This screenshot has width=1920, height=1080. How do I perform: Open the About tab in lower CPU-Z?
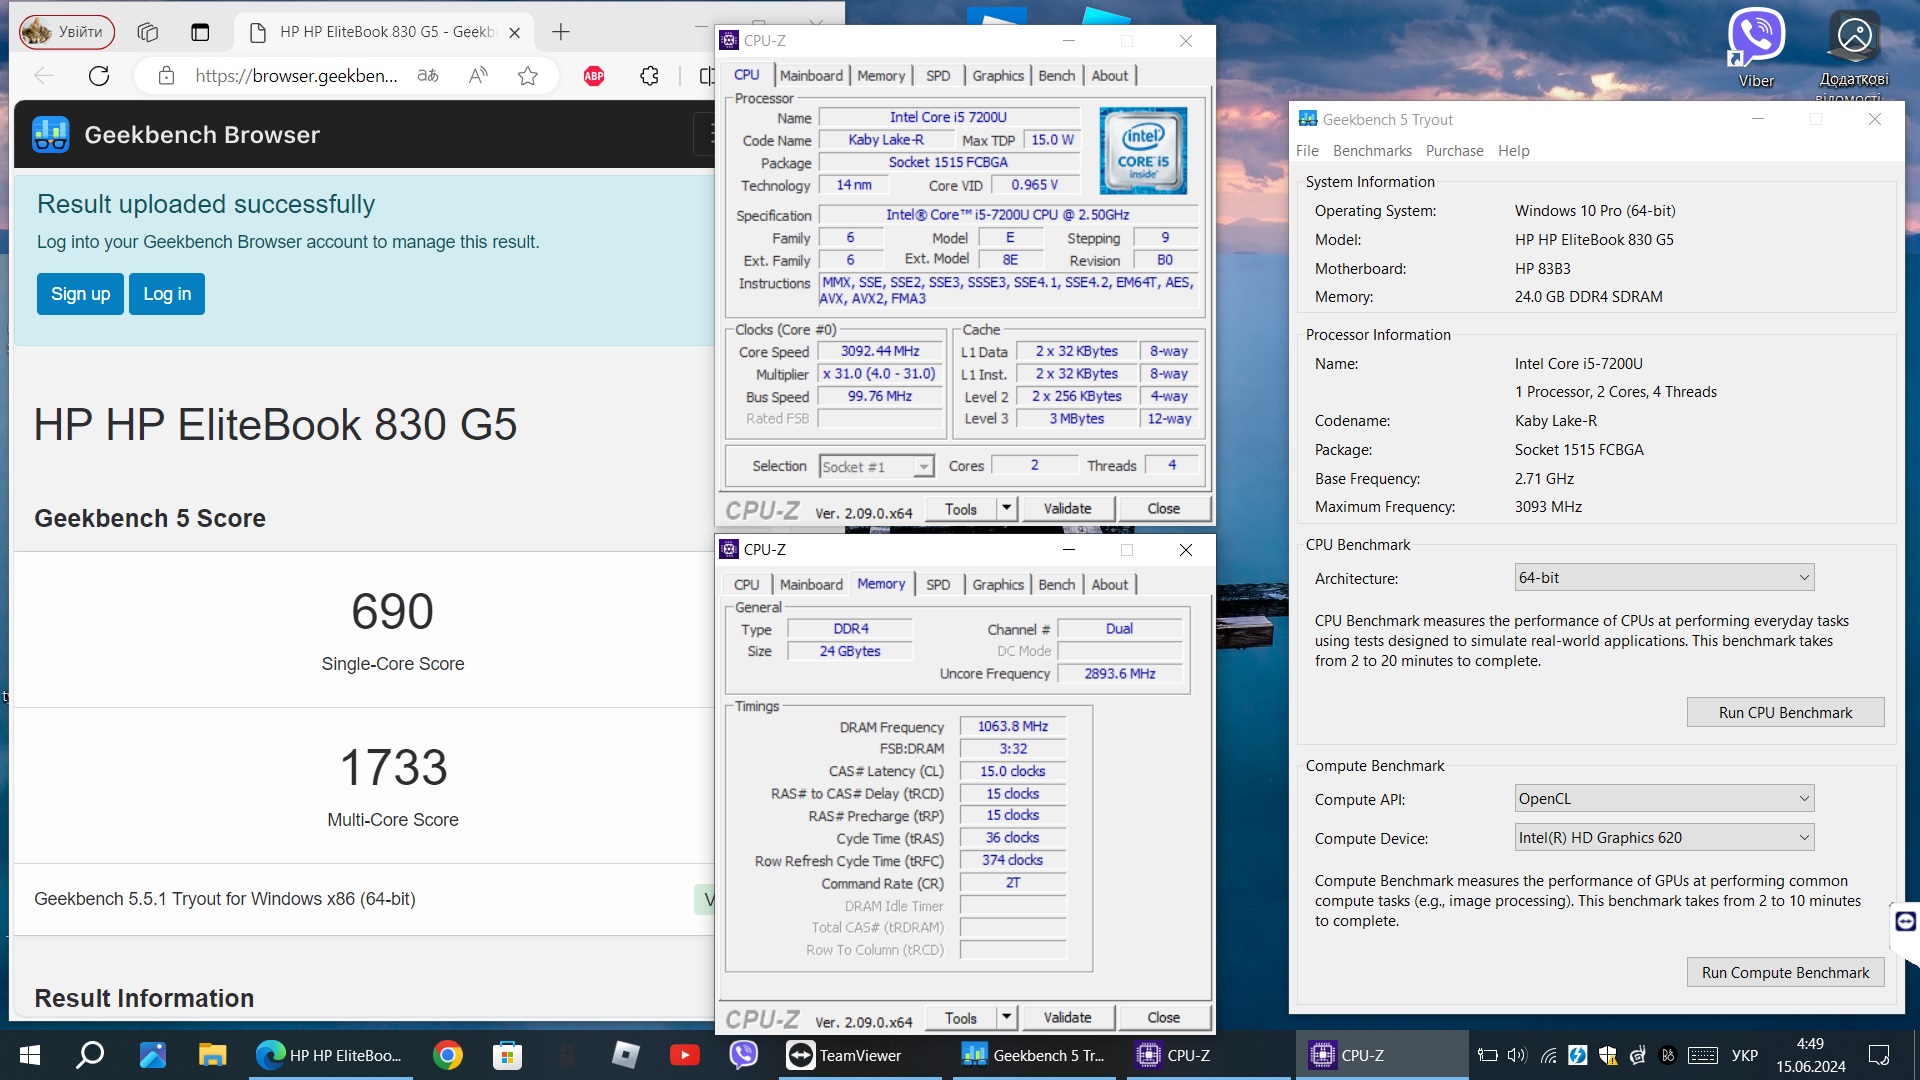(1109, 585)
